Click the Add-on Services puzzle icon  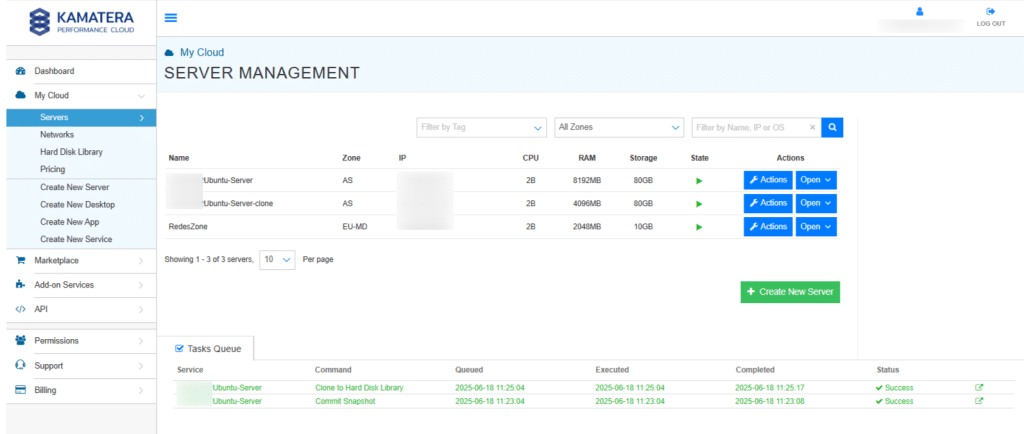tap(20, 285)
